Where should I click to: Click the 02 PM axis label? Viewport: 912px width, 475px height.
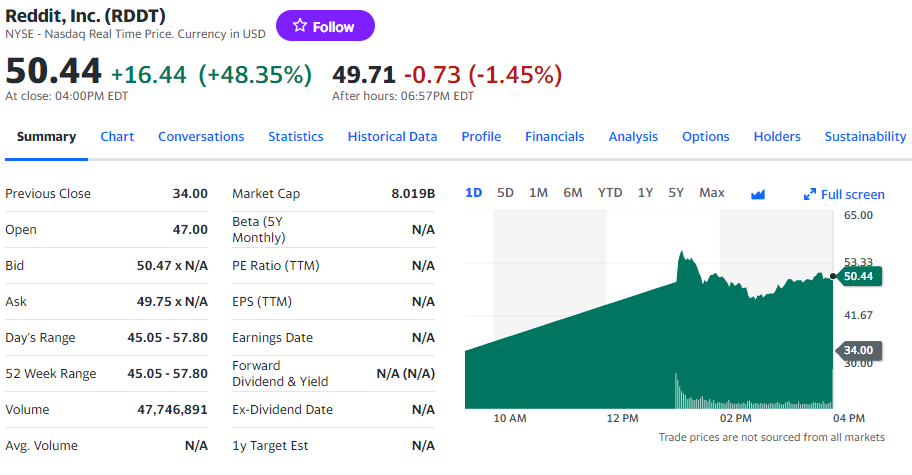click(x=736, y=419)
